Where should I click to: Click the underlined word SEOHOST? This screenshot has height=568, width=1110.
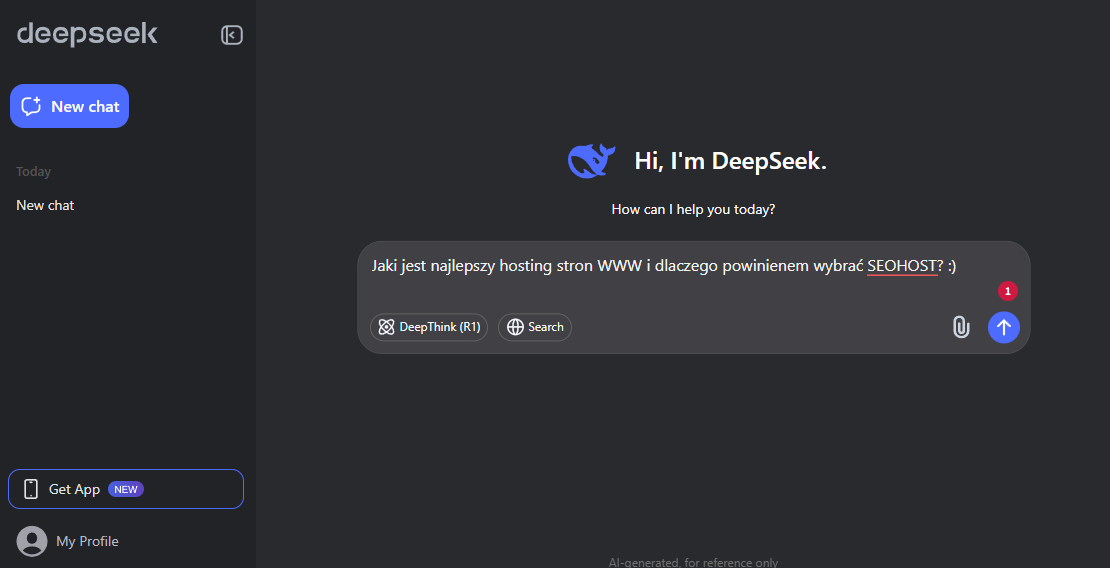click(903, 266)
